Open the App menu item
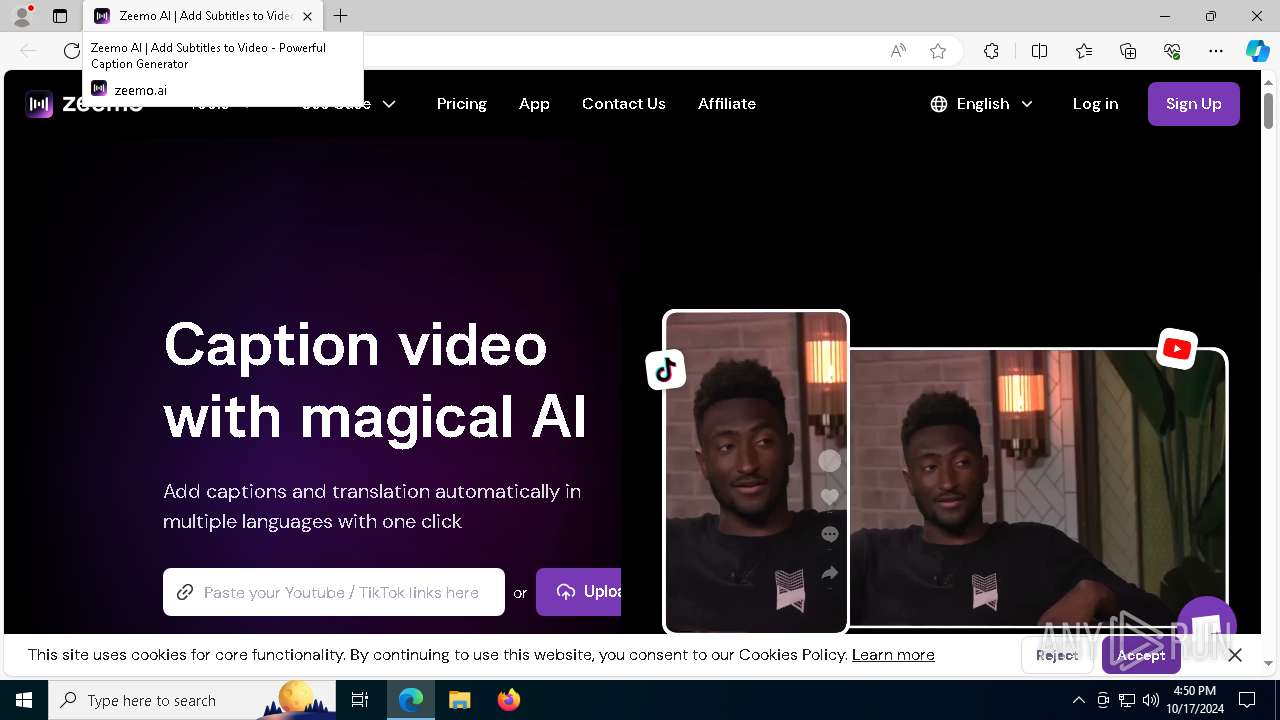 tap(534, 104)
